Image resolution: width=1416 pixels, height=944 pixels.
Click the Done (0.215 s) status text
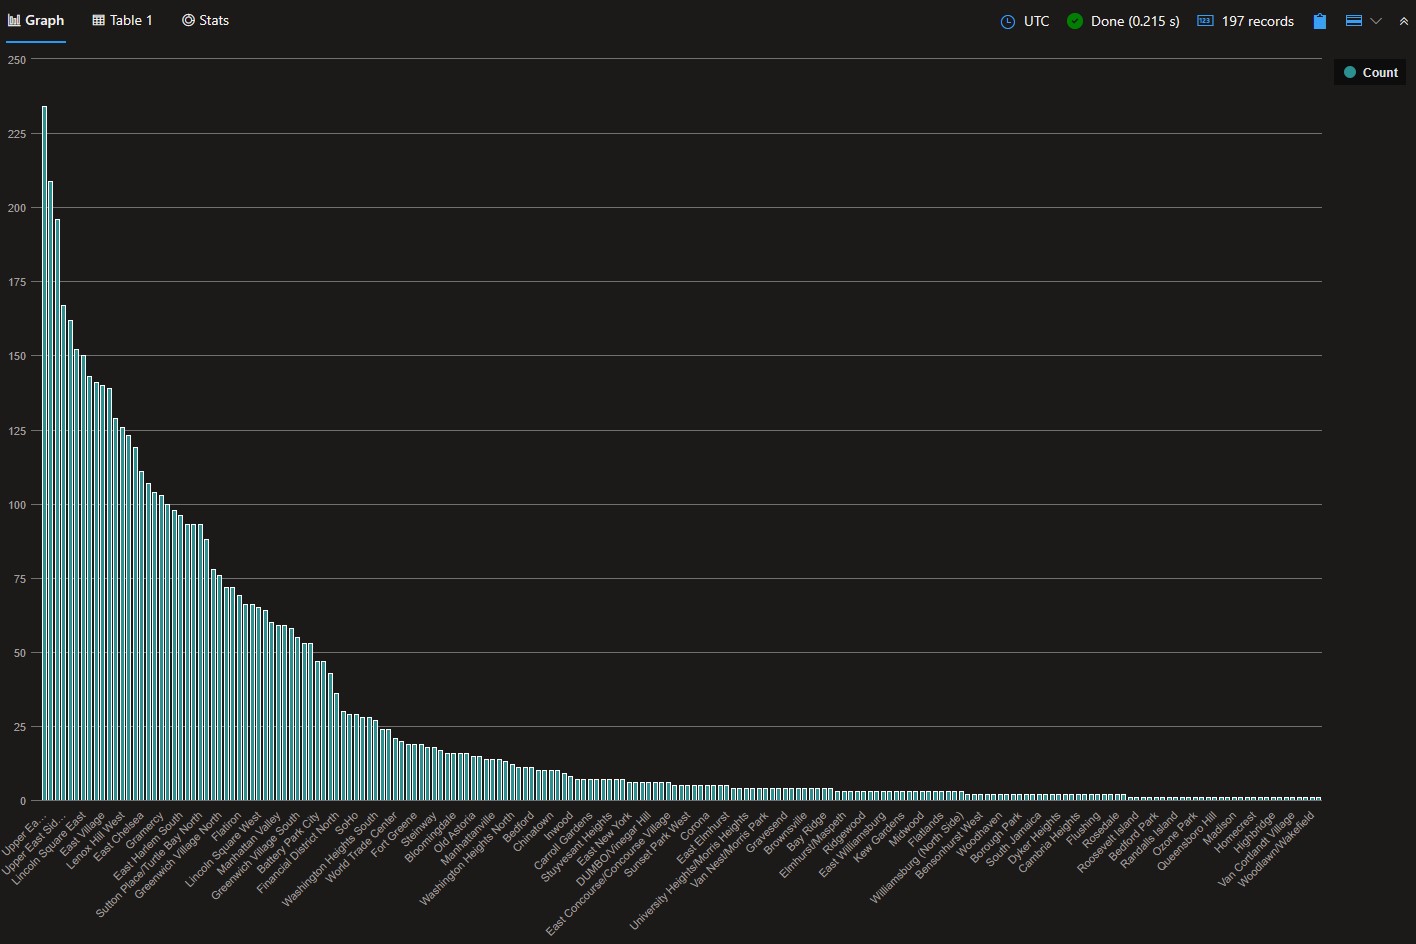pyautogui.click(x=1135, y=21)
